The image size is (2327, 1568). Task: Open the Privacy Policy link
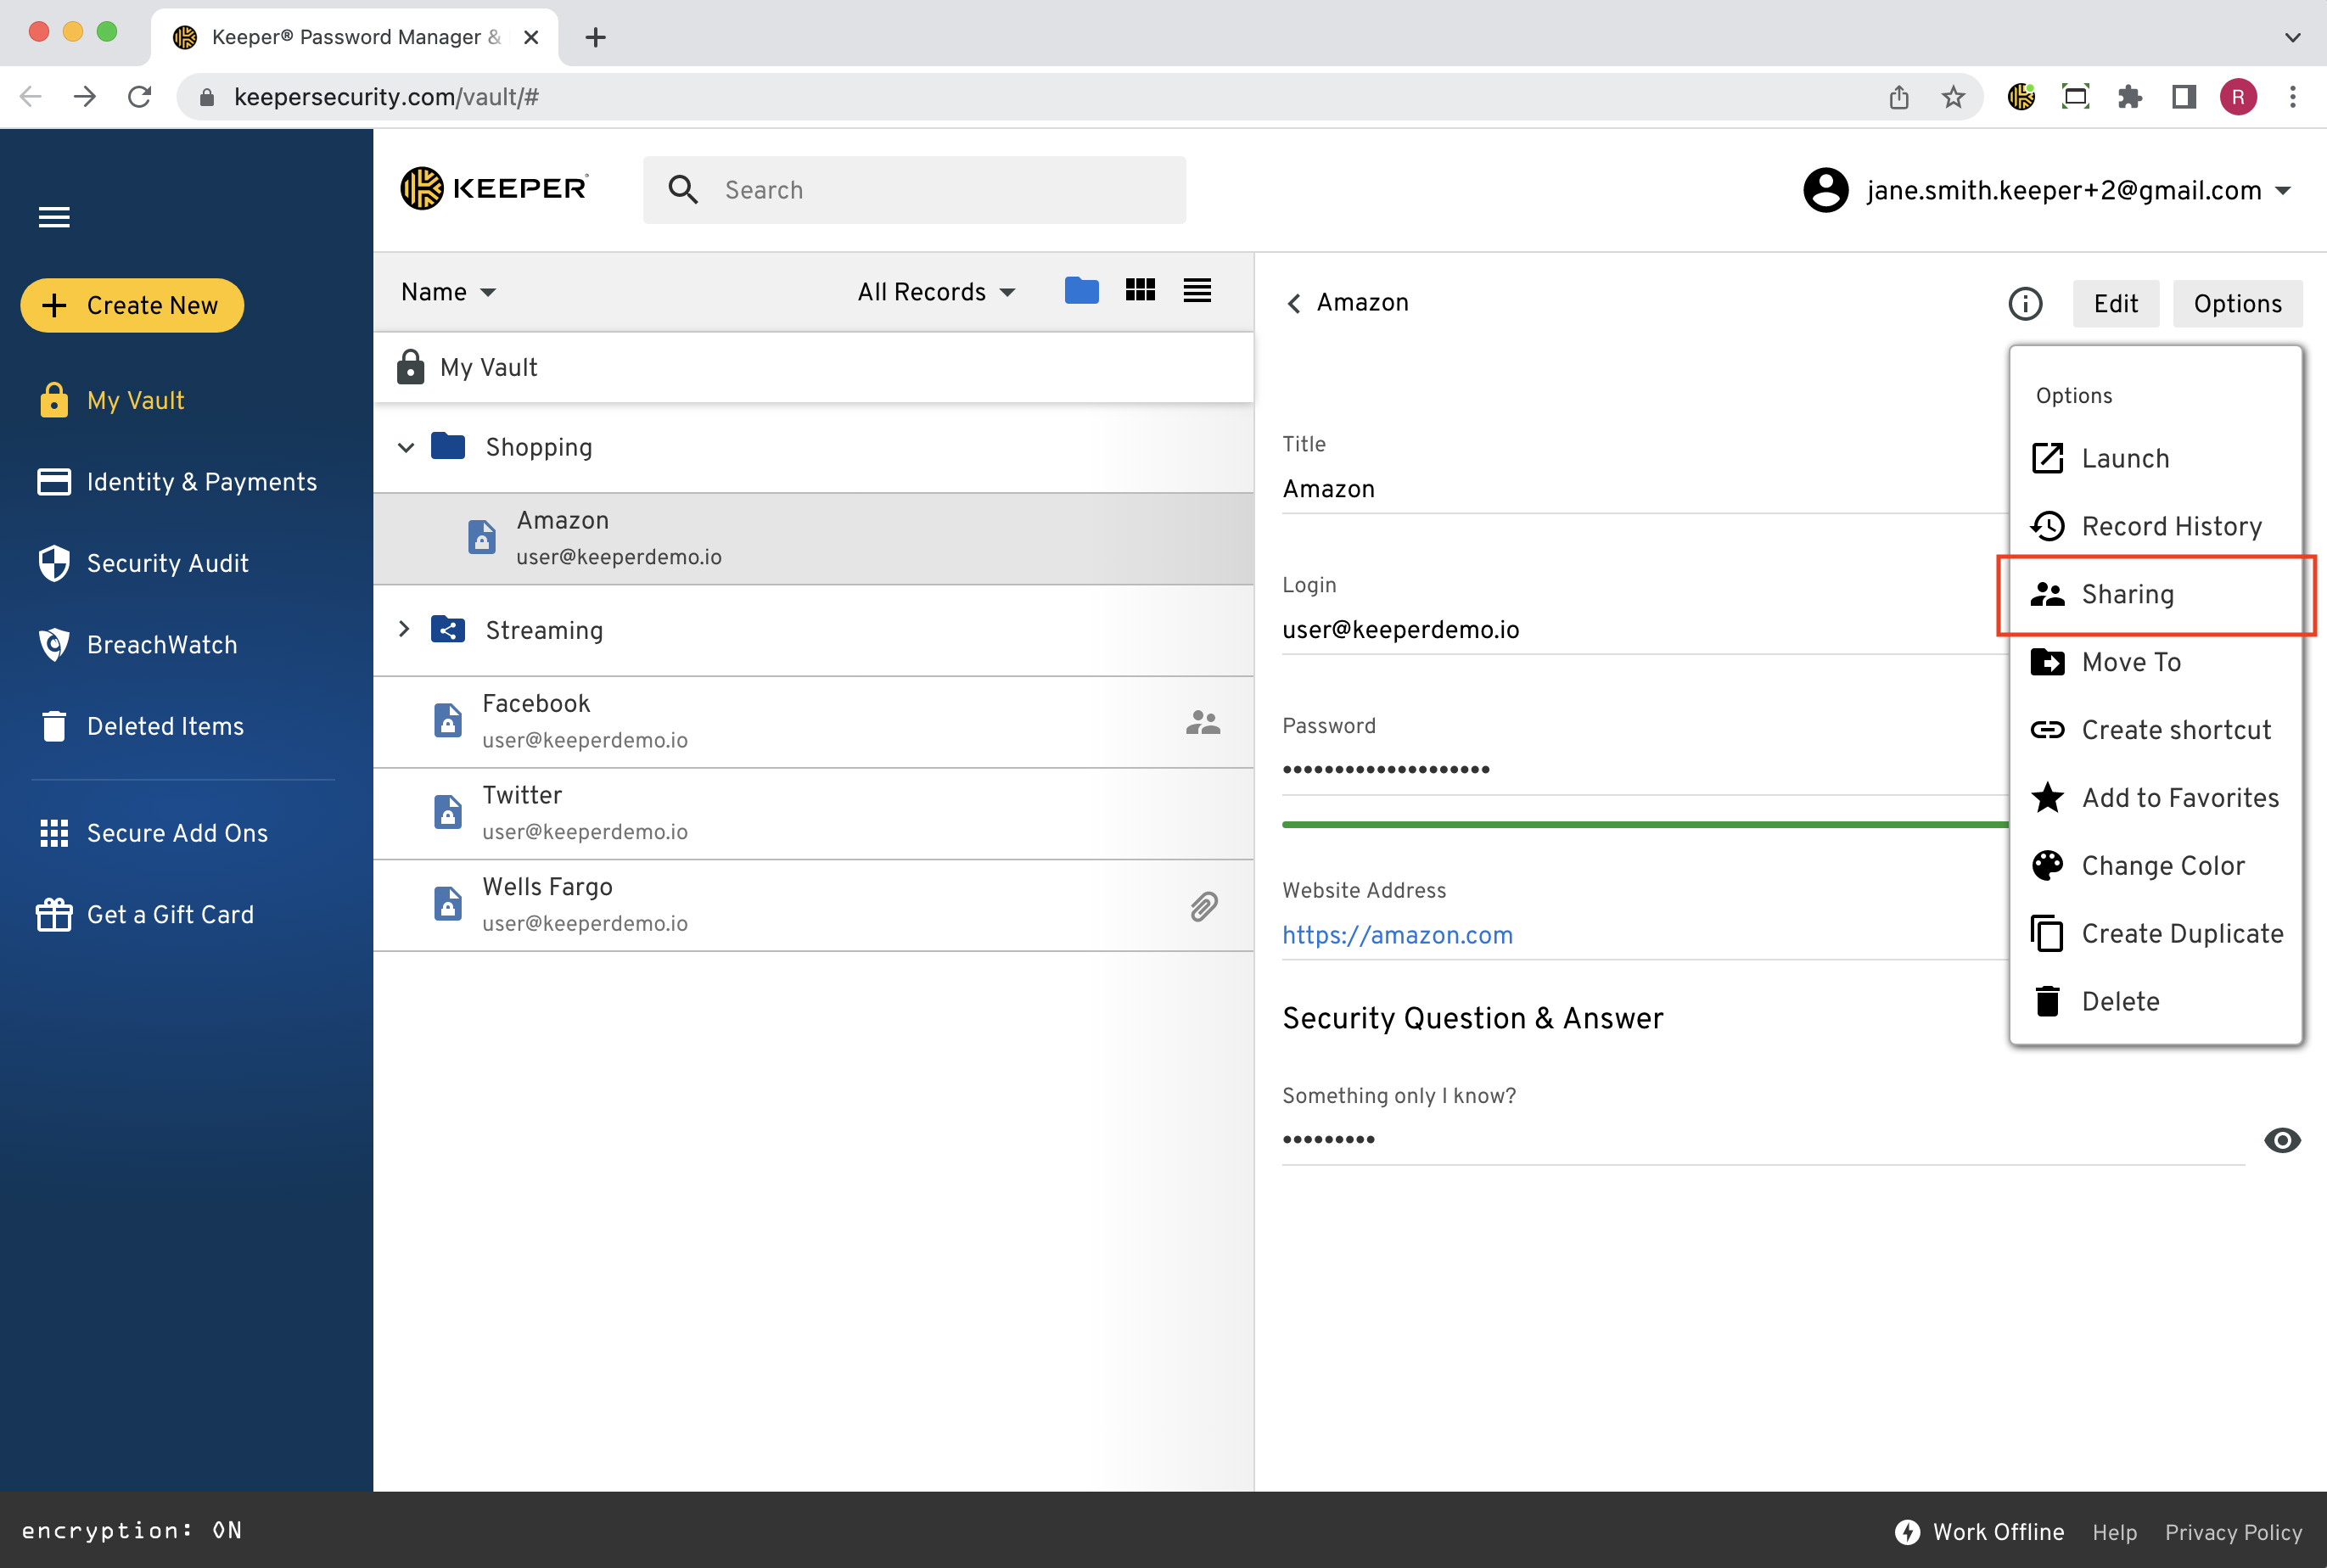[2233, 1532]
